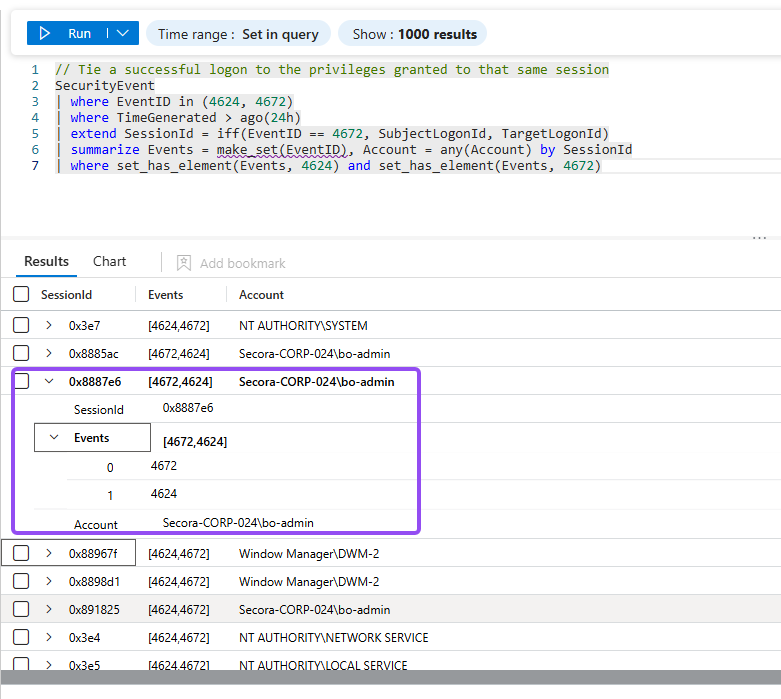The width and height of the screenshot is (781, 699).
Task: Sort by the Account column header
Action: (261, 295)
